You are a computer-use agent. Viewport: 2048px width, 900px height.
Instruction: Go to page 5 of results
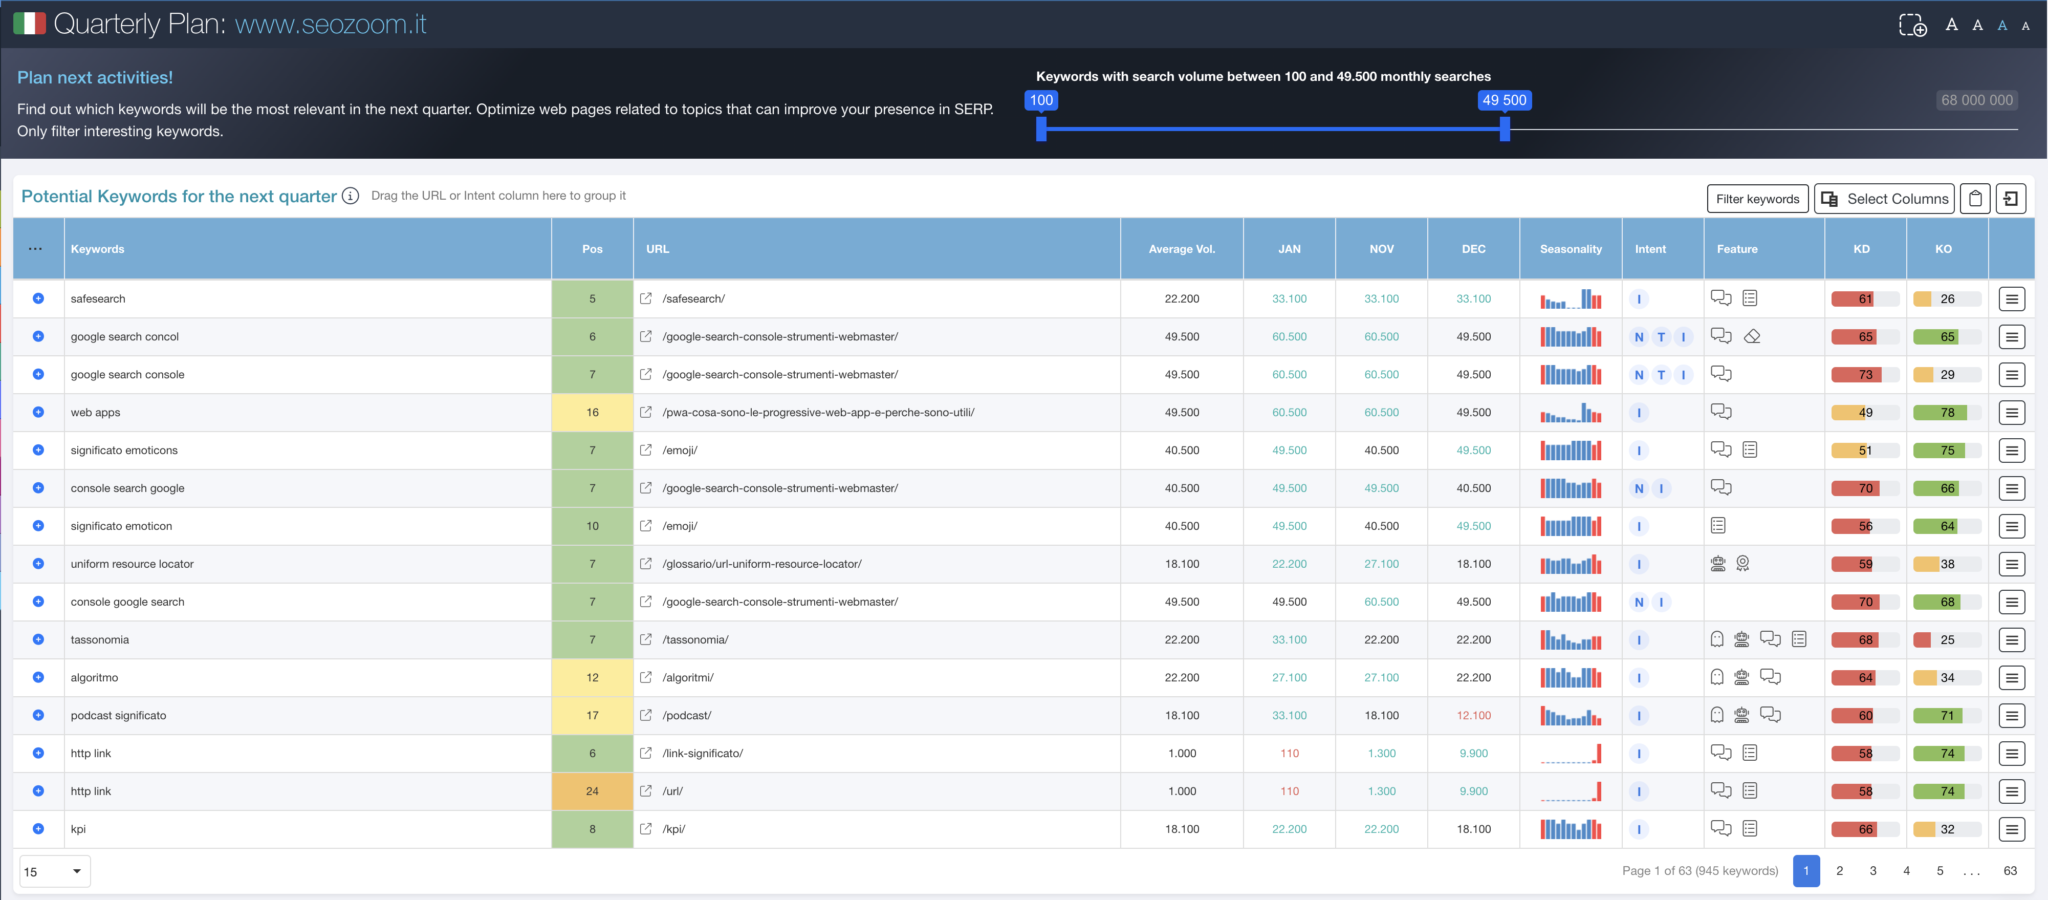pyautogui.click(x=1940, y=871)
